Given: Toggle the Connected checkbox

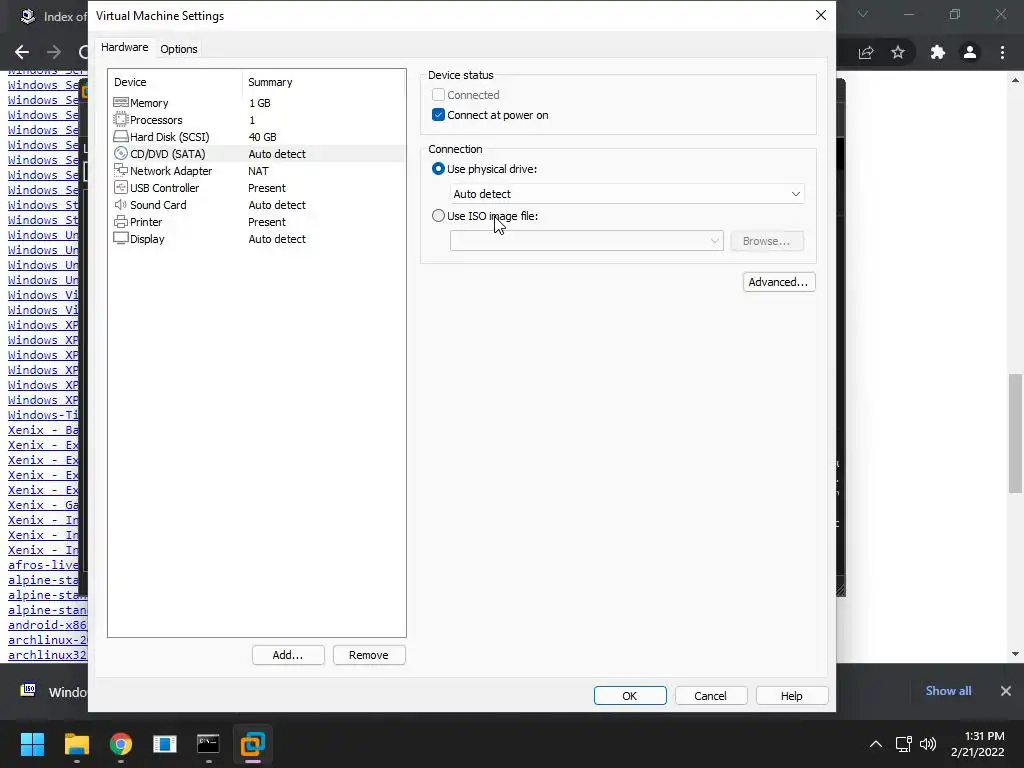Looking at the screenshot, I should 438,95.
